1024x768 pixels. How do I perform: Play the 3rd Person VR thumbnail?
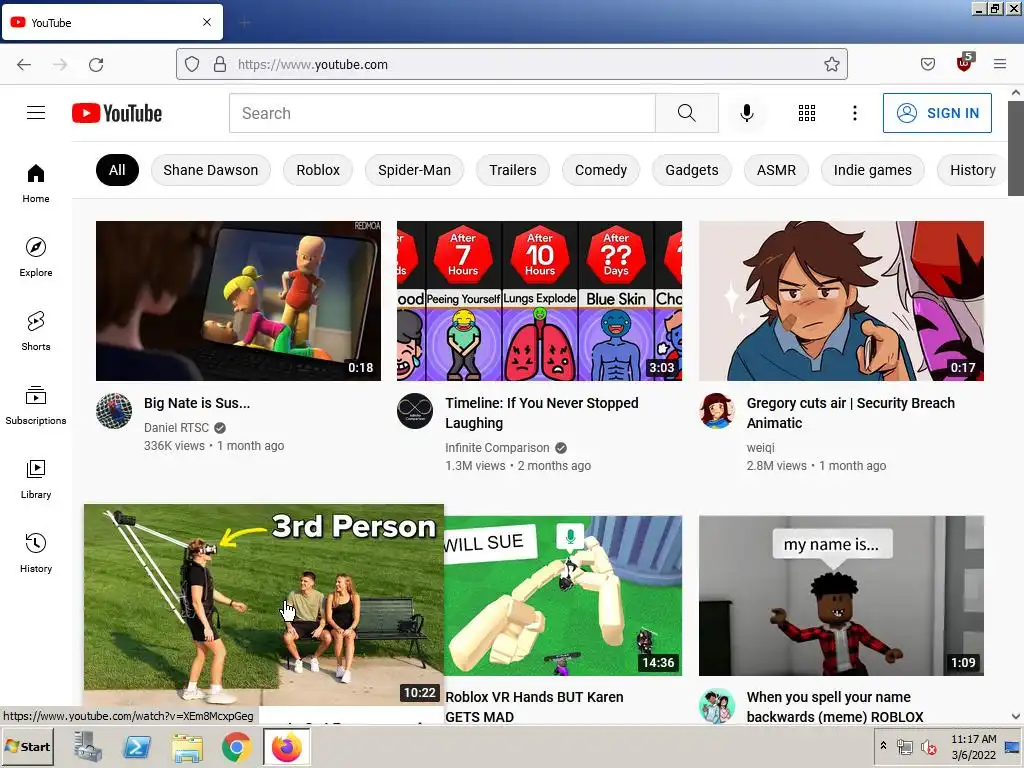coord(264,605)
